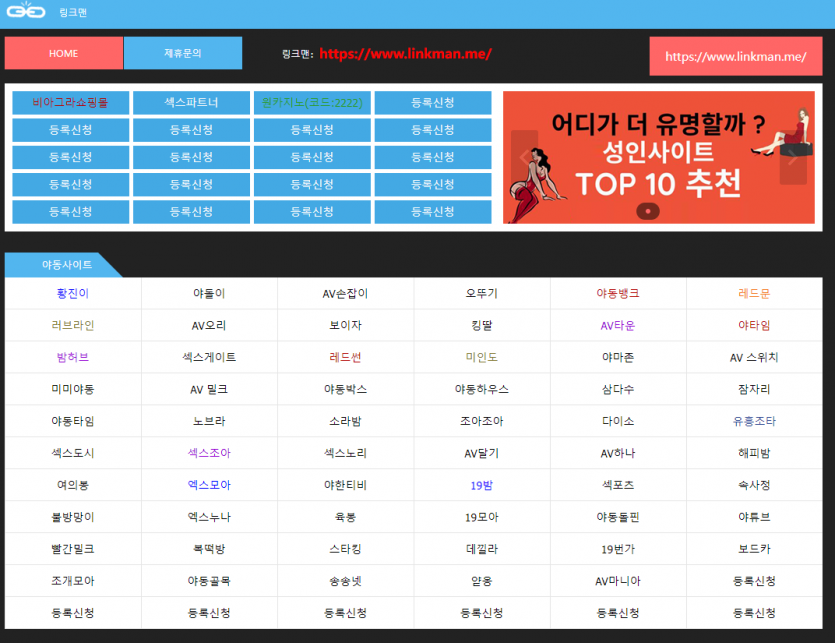Open the 다이소 link

[x=618, y=421]
